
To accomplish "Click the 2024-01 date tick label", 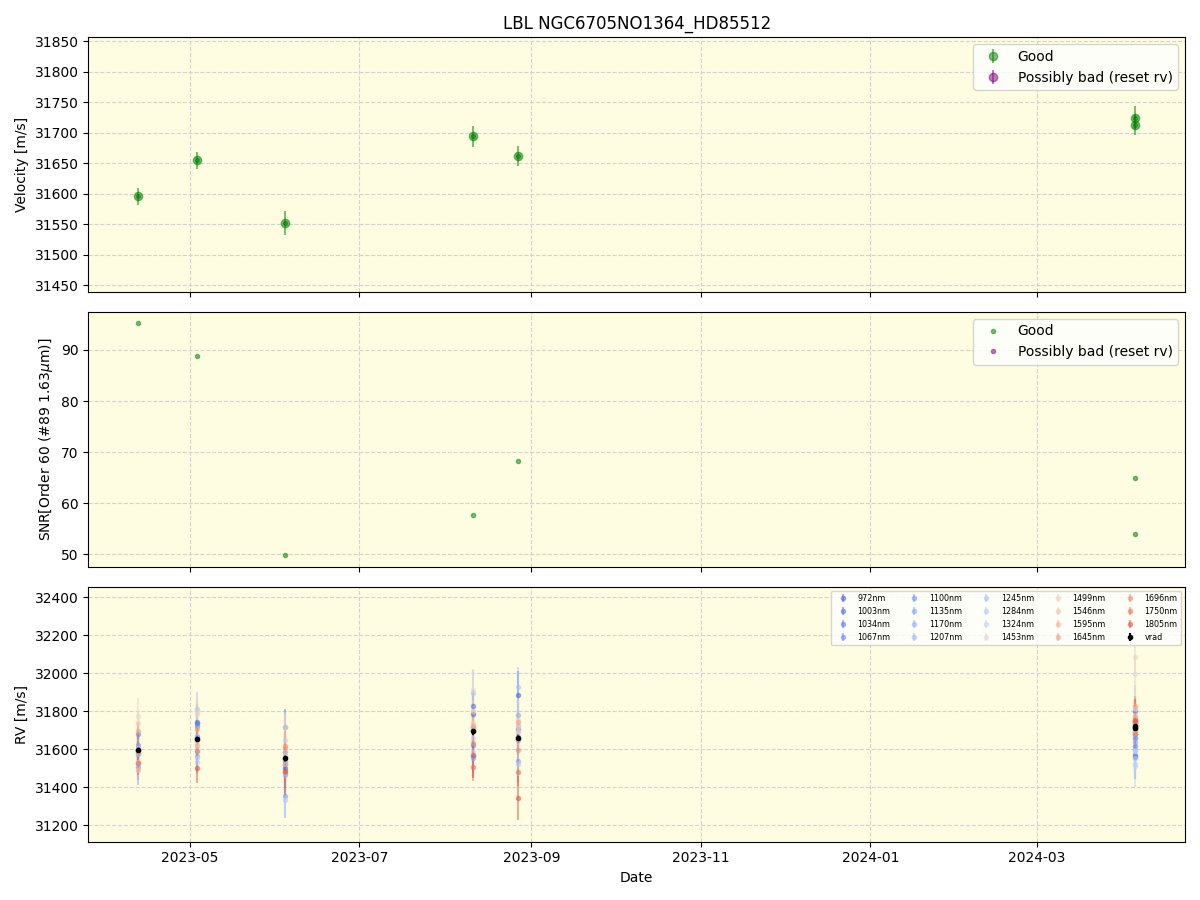I will (x=870, y=857).
